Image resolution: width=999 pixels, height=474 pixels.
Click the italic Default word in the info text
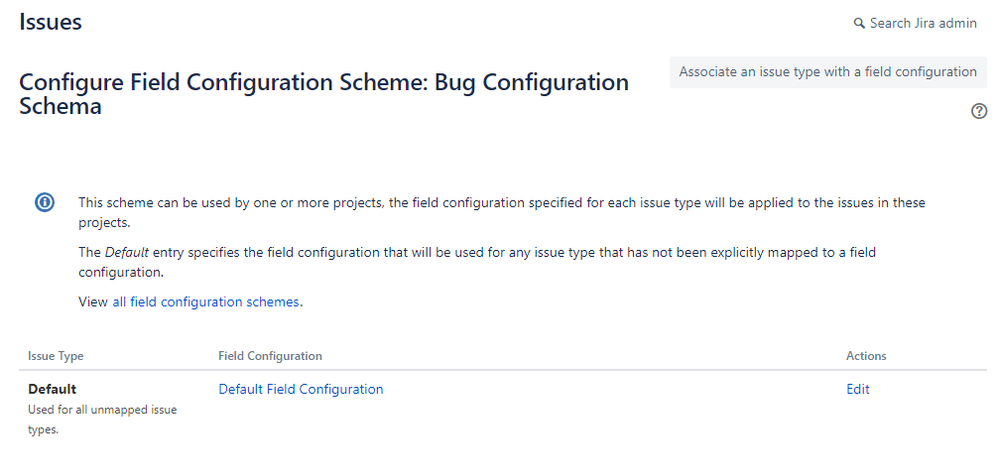[127, 252]
